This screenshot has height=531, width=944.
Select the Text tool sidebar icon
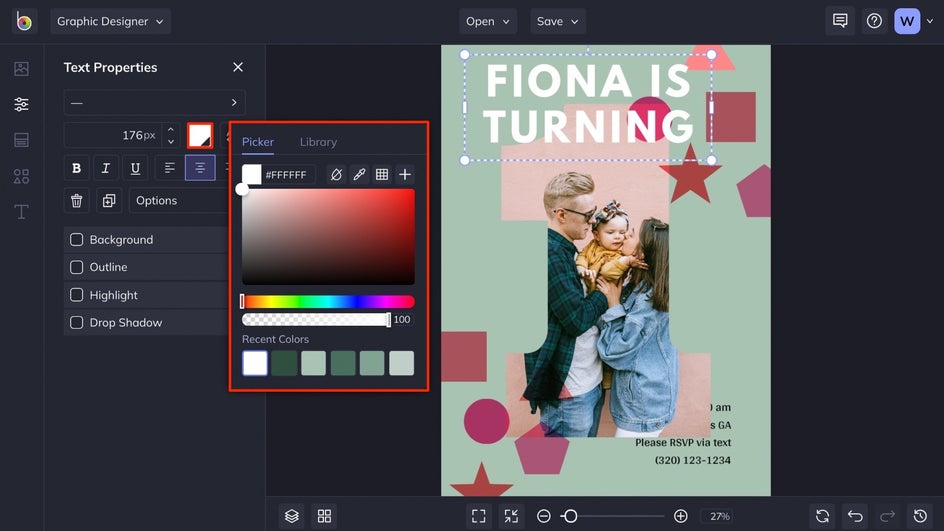click(22, 212)
